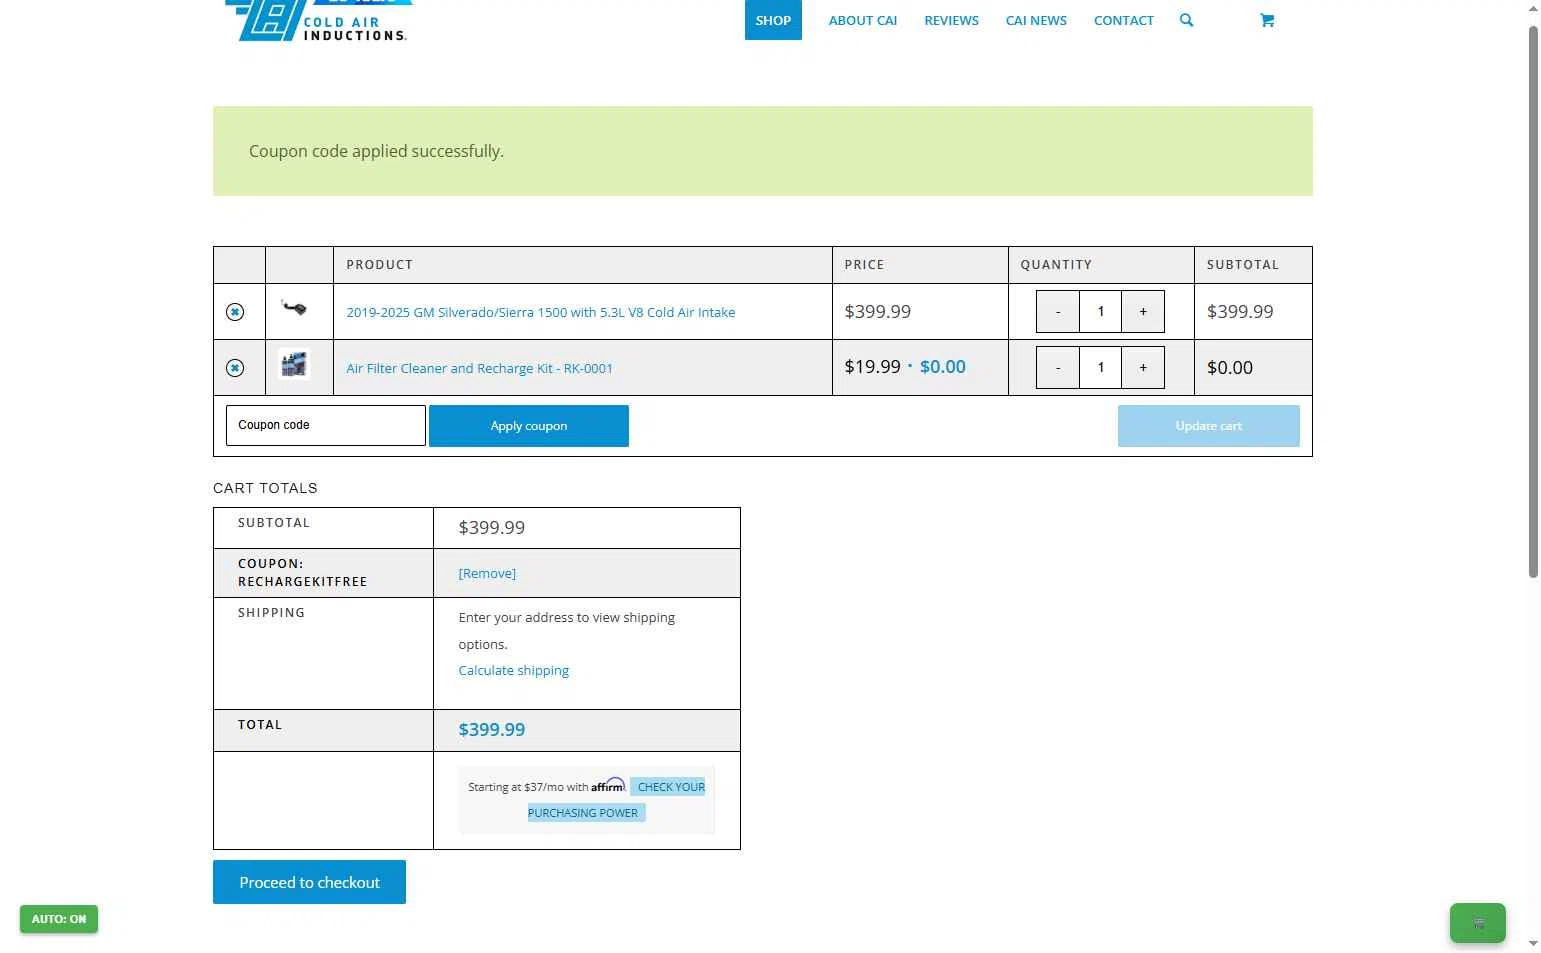
Task: Select quantity field for Silverado Cold Air Intake
Action: 1101,311
